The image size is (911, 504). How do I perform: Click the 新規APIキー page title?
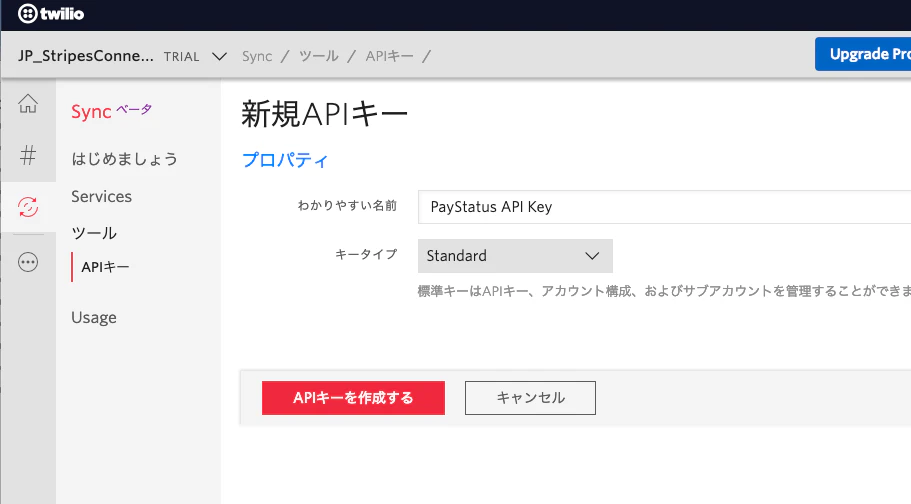325,113
